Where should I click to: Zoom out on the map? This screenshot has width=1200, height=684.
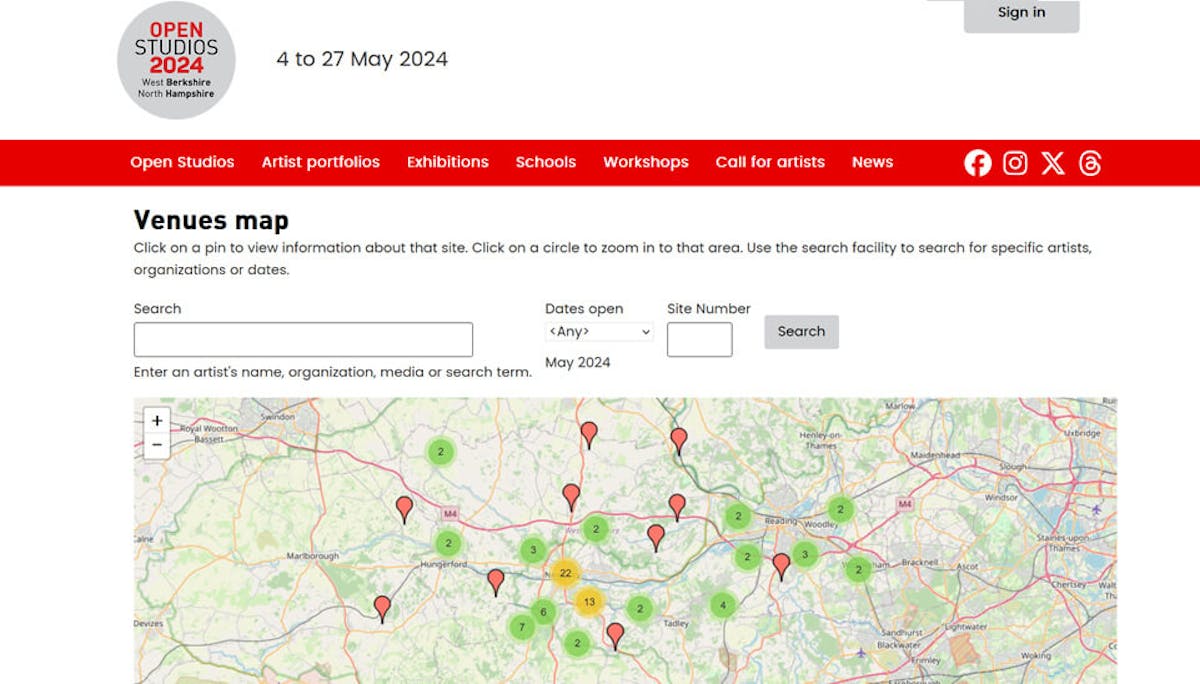(157, 446)
